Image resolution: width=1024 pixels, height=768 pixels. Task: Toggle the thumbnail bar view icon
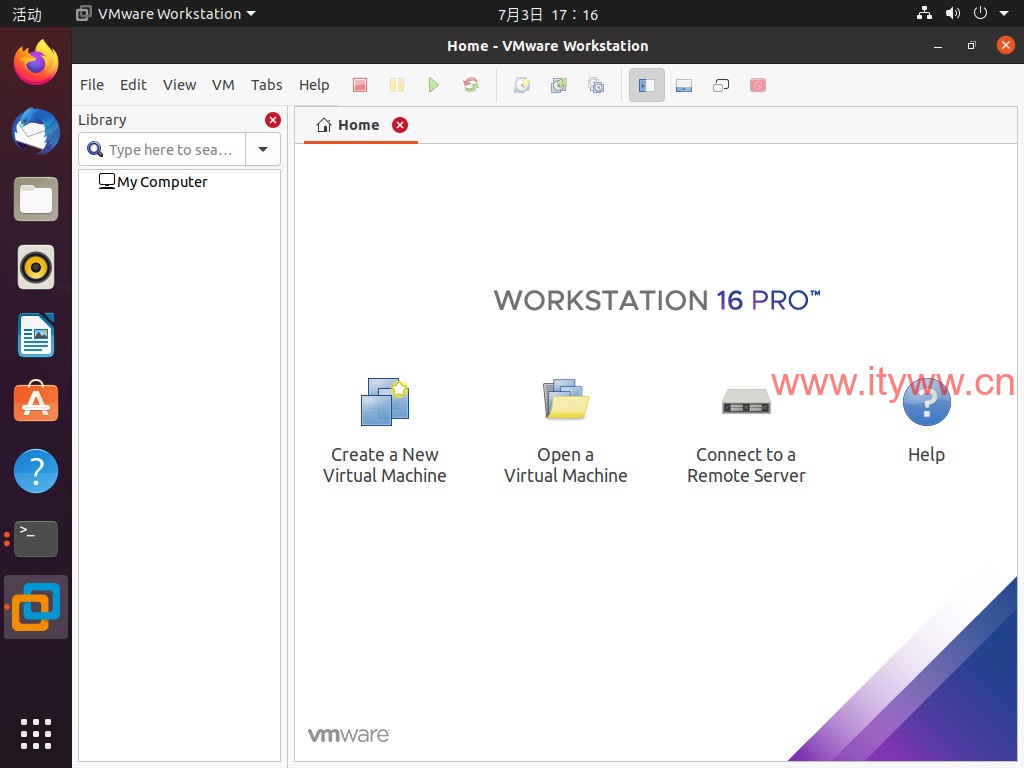click(x=684, y=85)
